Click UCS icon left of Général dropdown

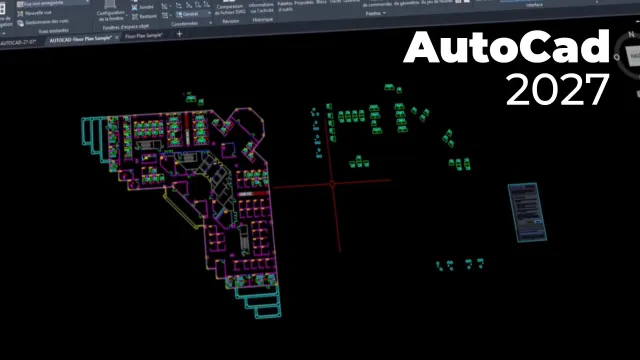165,16
